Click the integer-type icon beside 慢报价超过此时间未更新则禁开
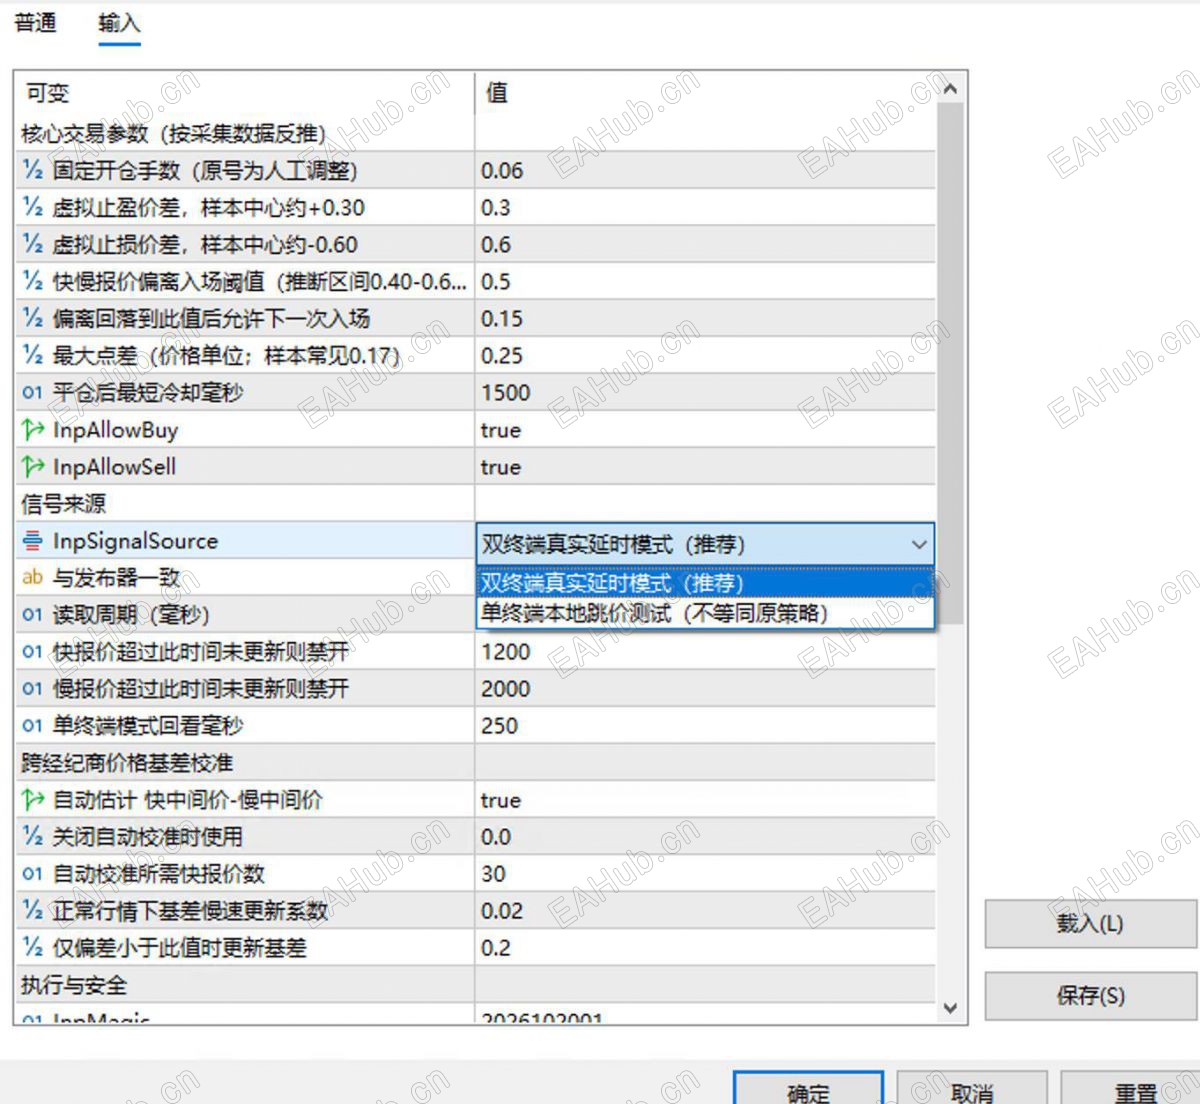The width and height of the screenshot is (1200, 1104). pyautogui.click(x=32, y=689)
